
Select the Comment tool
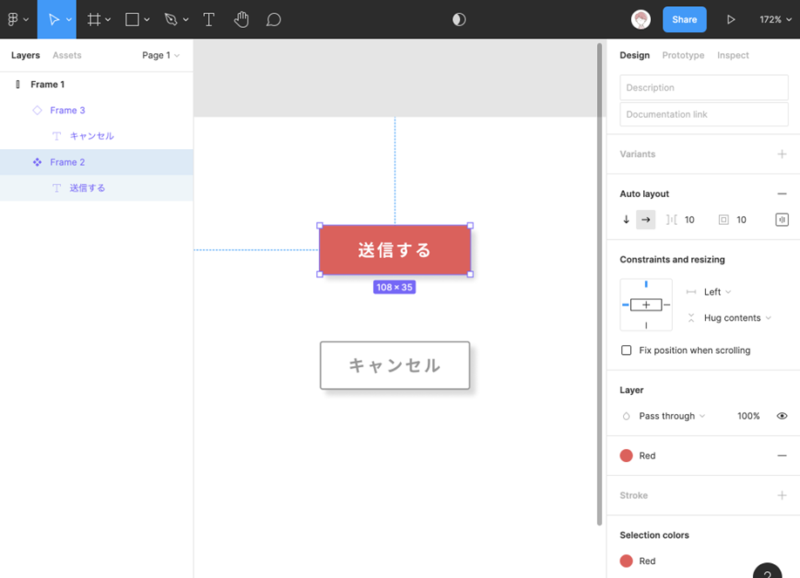click(273, 19)
